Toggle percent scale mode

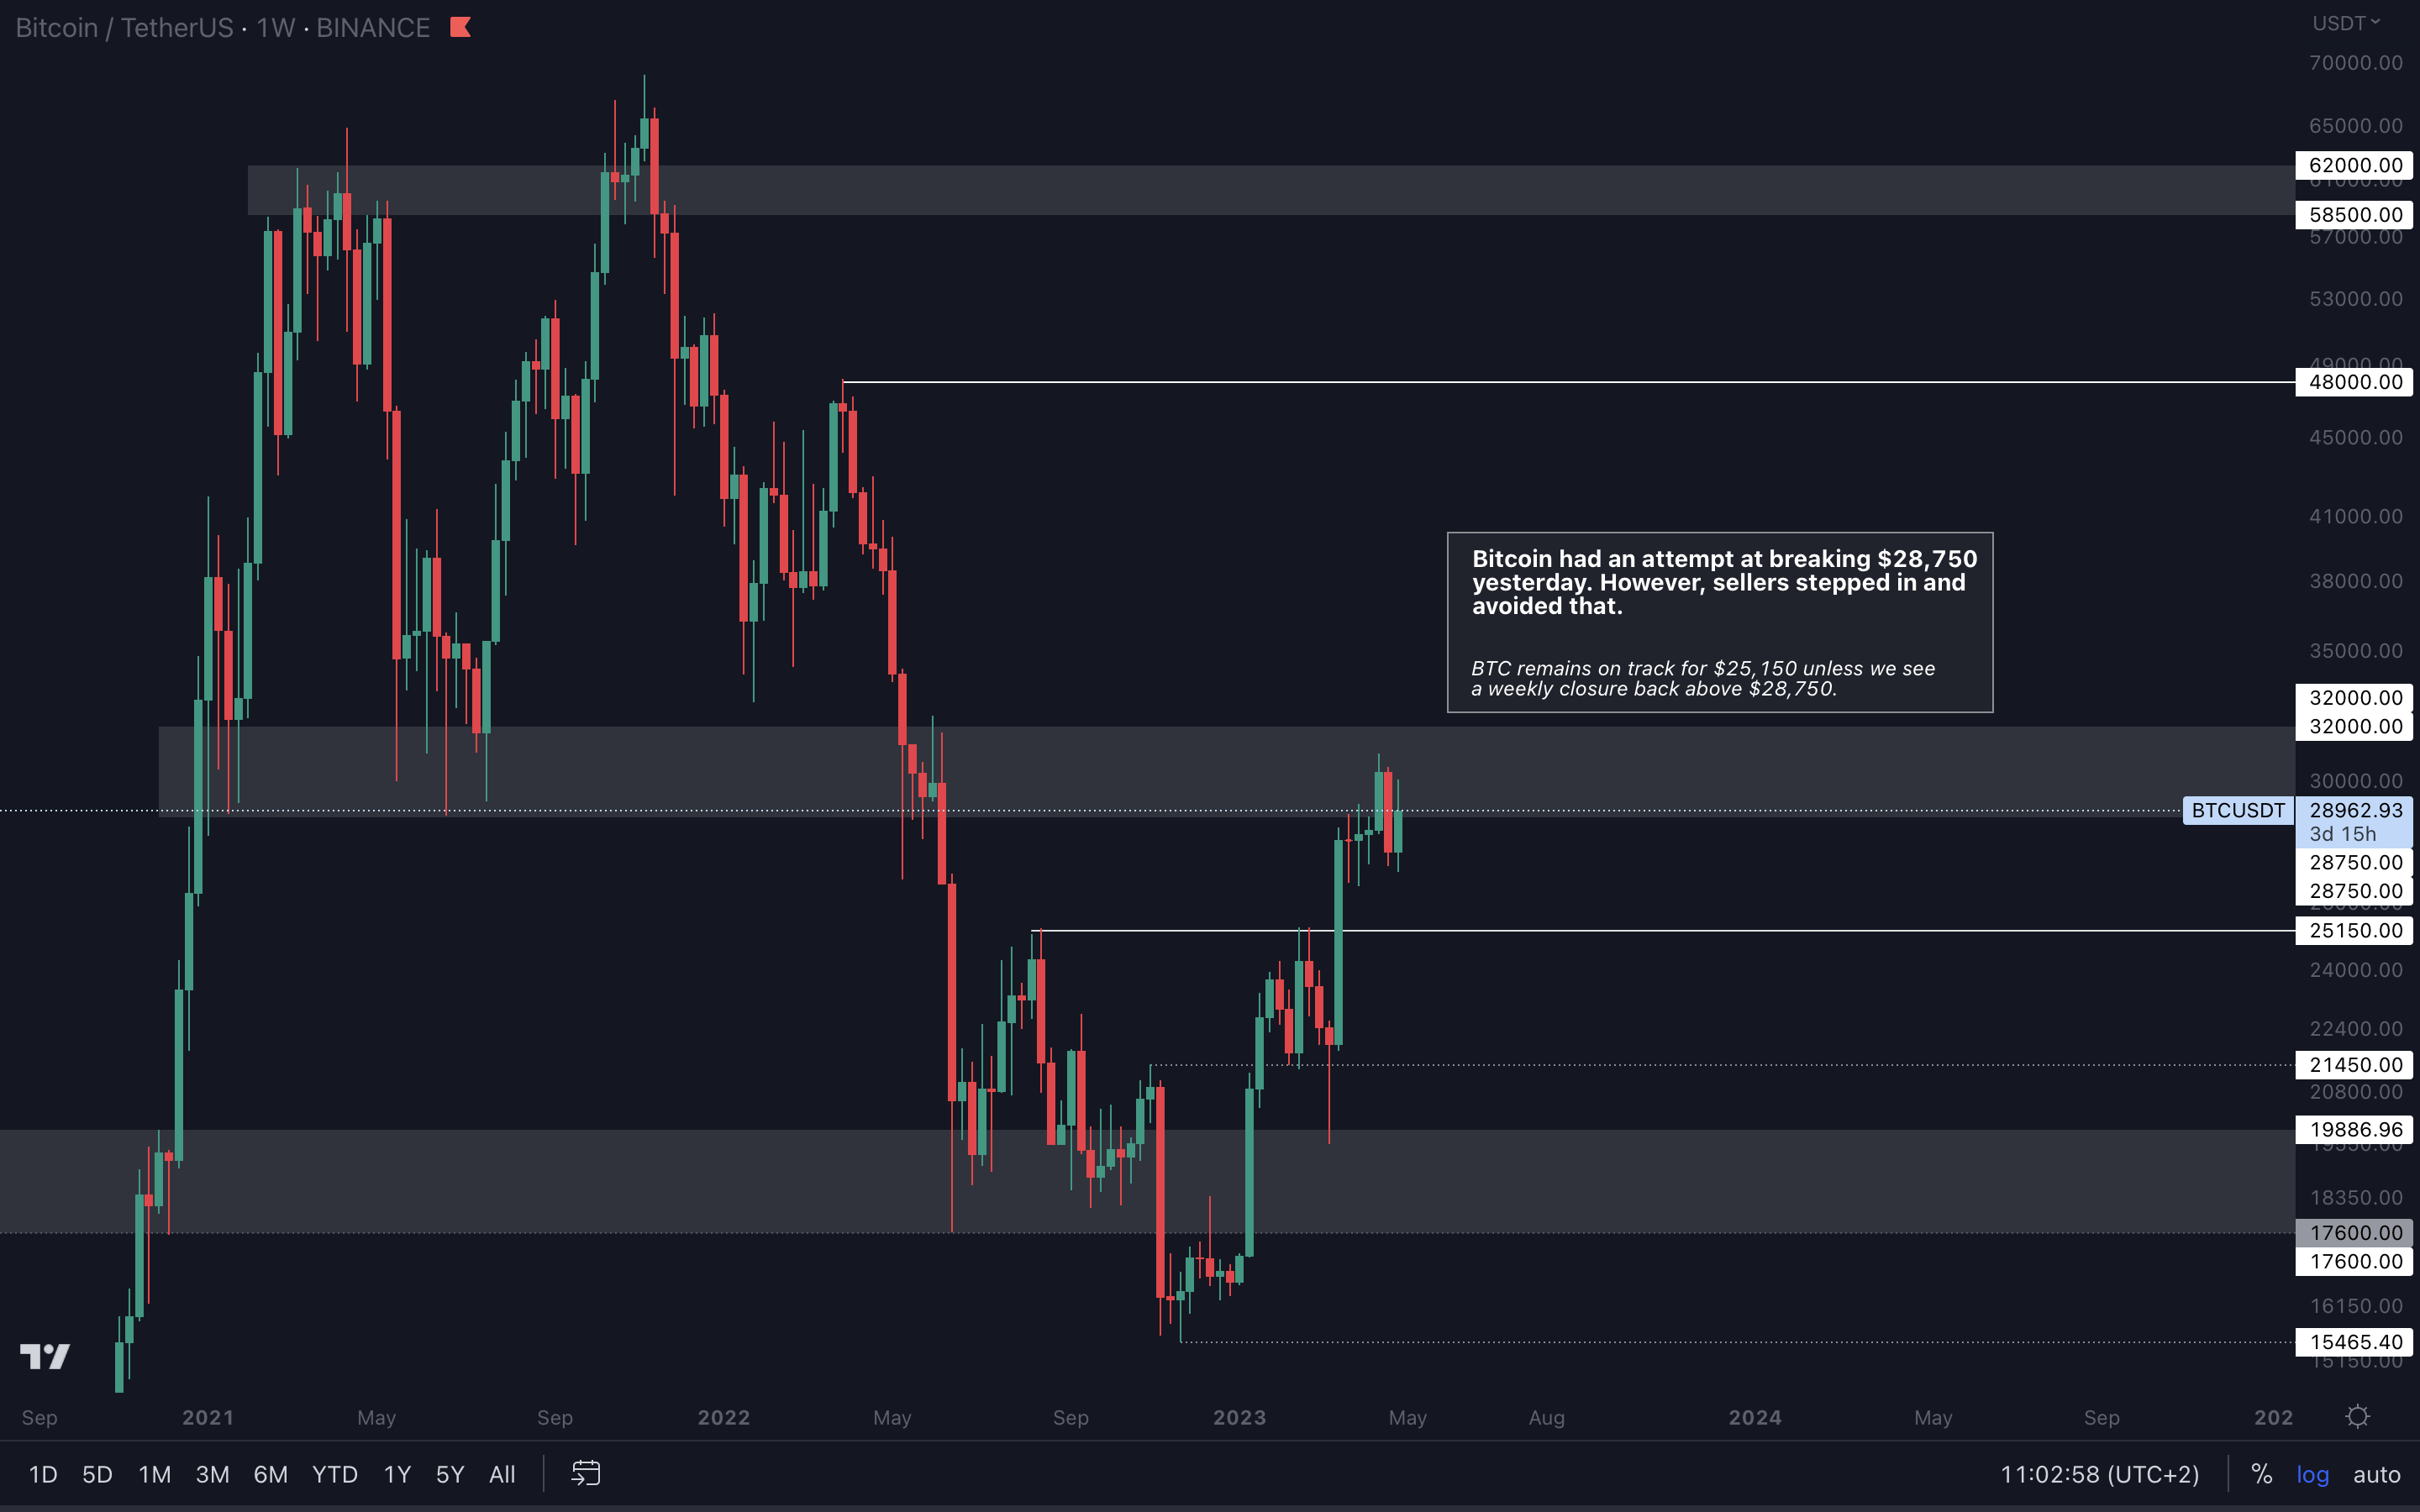coord(2261,1474)
